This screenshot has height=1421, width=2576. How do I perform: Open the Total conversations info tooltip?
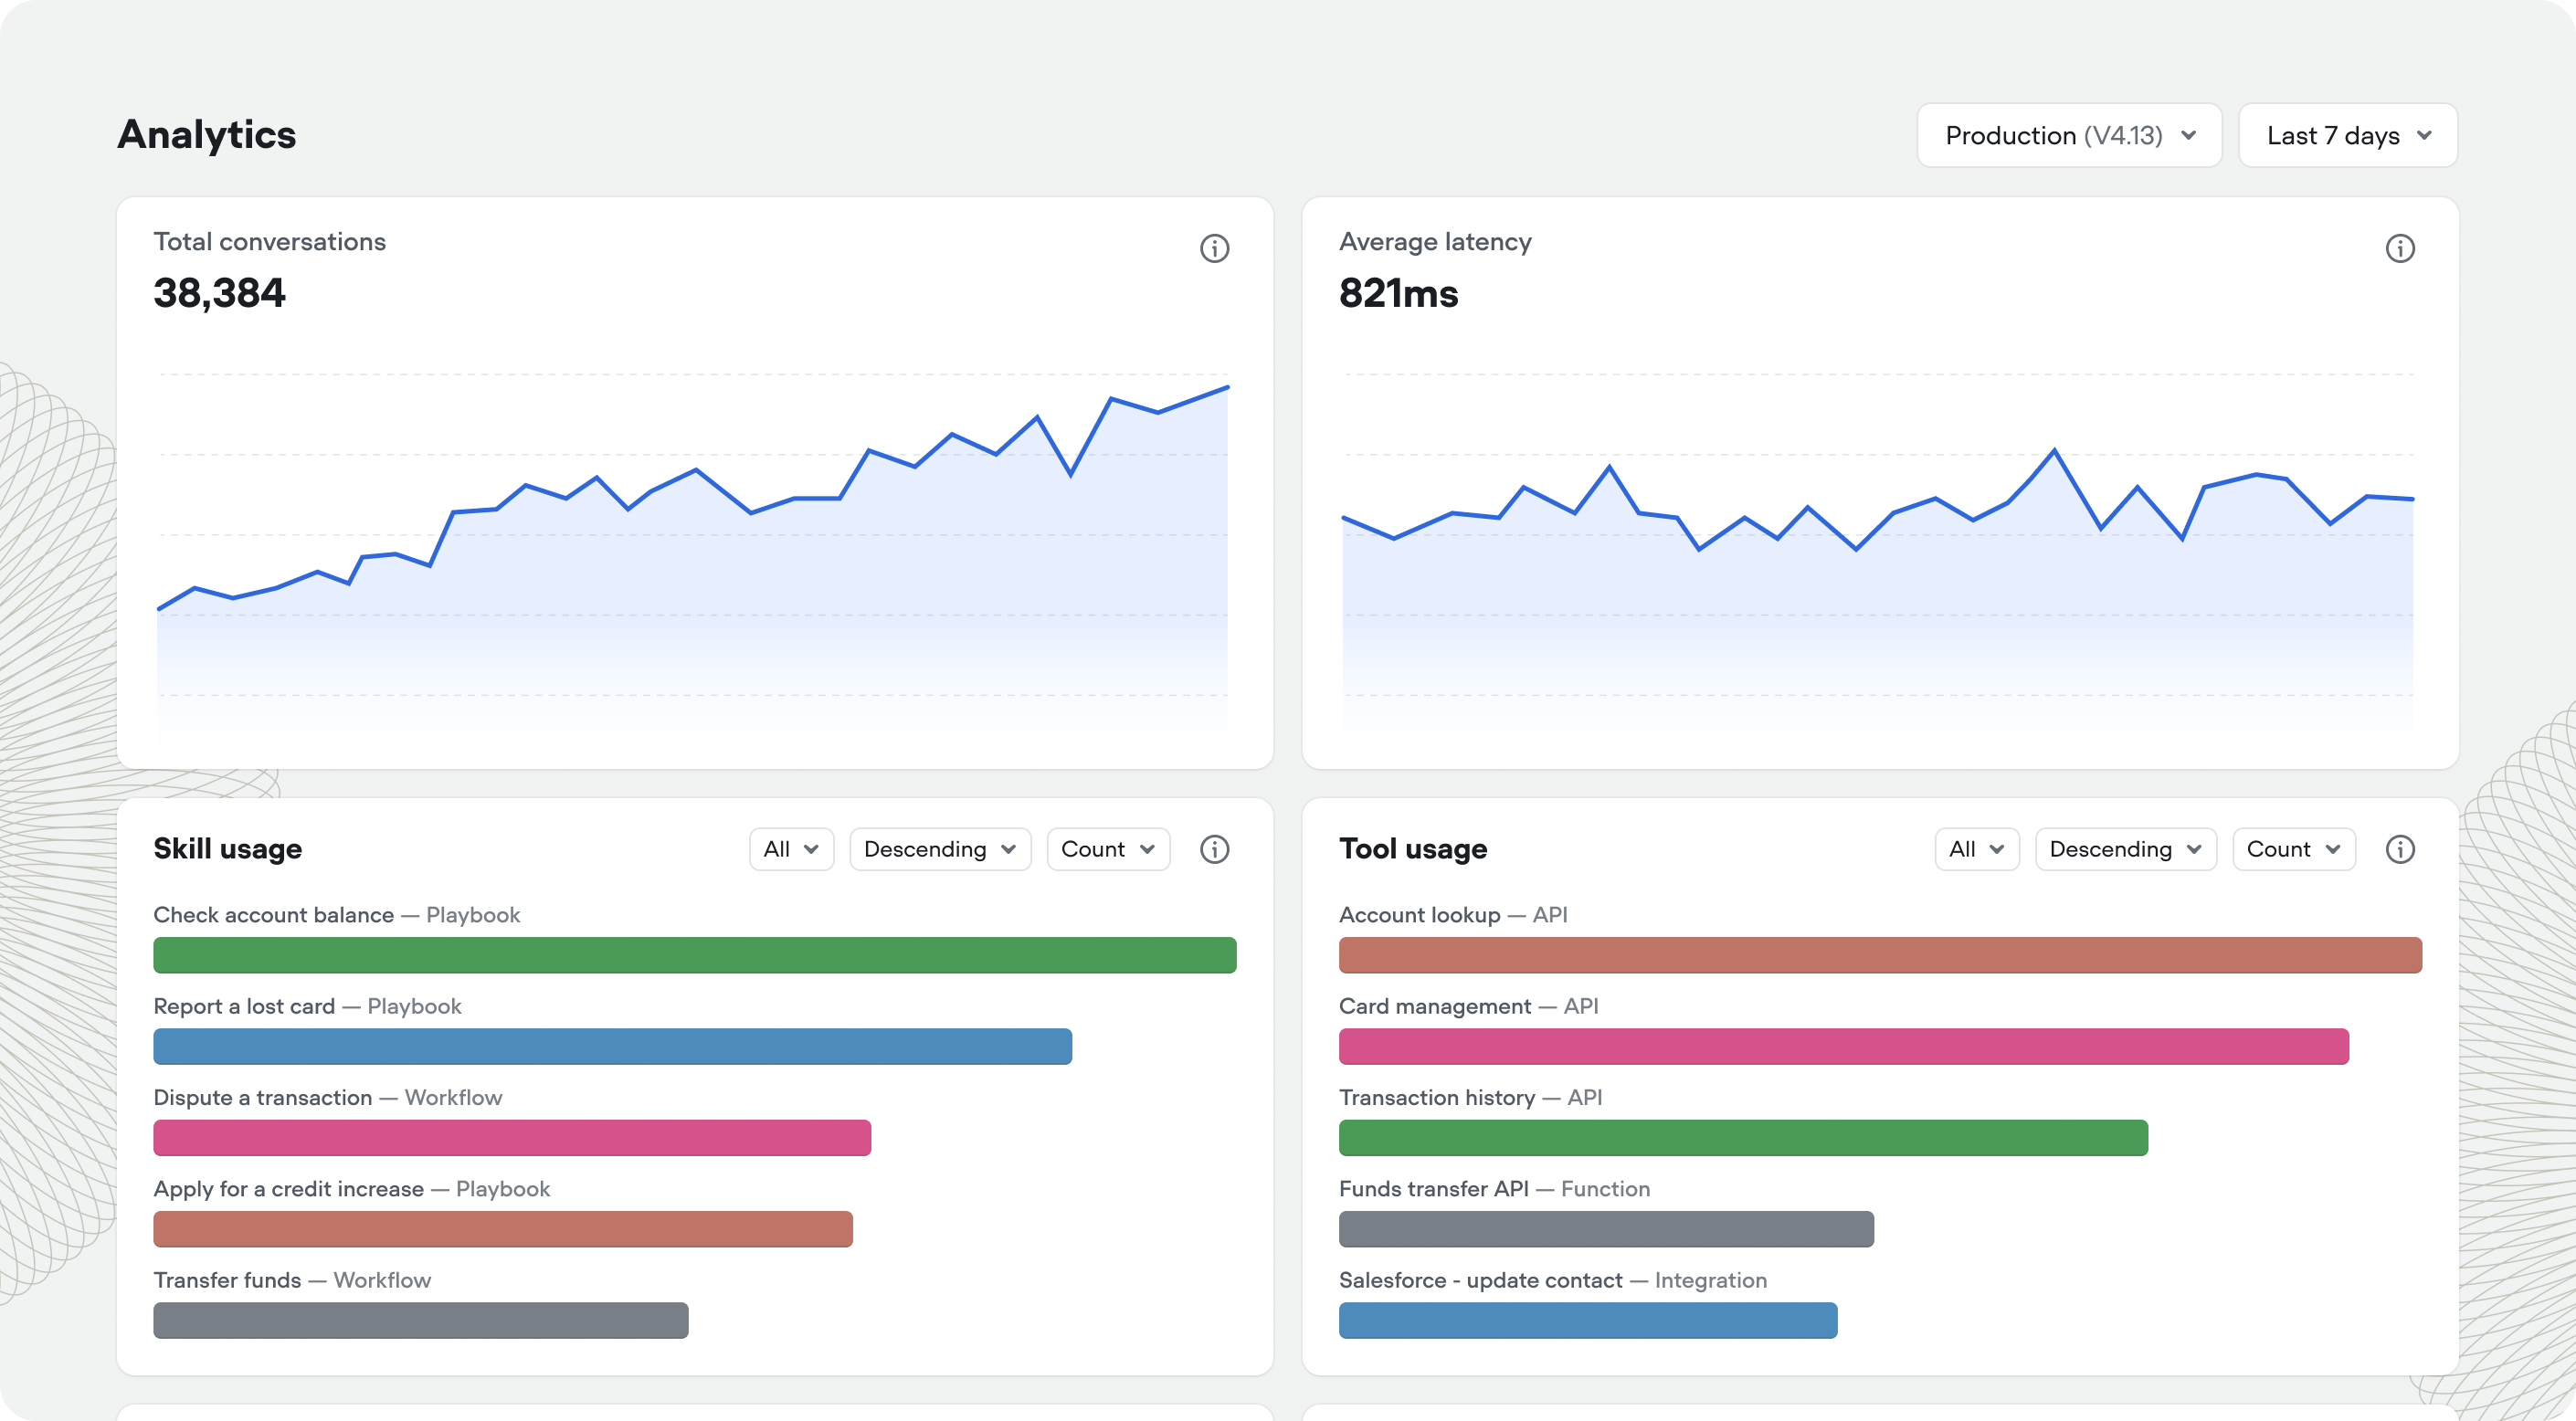tap(1215, 249)
